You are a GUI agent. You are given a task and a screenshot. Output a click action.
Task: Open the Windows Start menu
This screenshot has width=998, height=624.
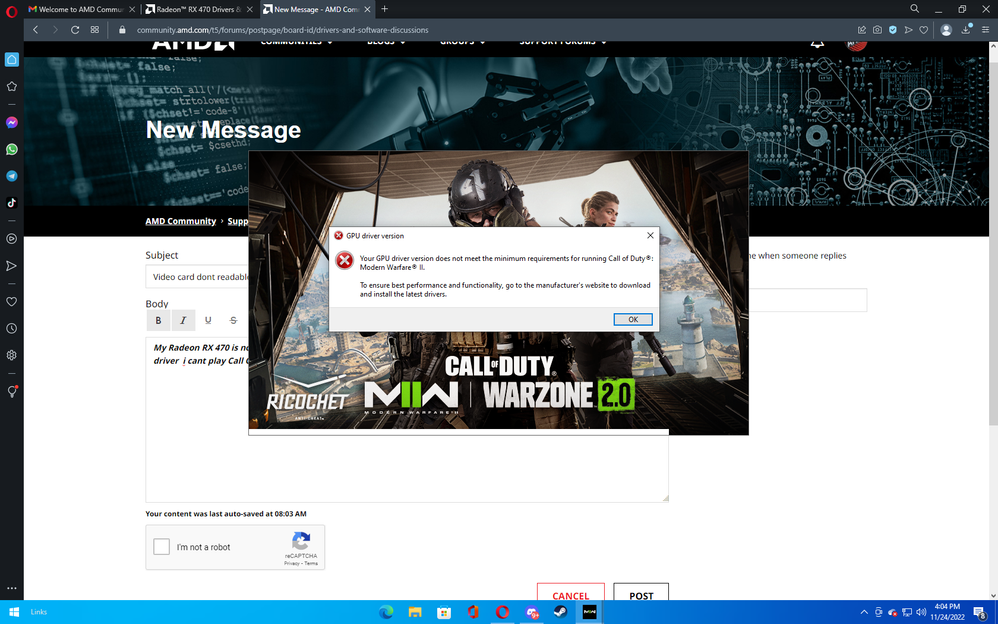(14, 612)
